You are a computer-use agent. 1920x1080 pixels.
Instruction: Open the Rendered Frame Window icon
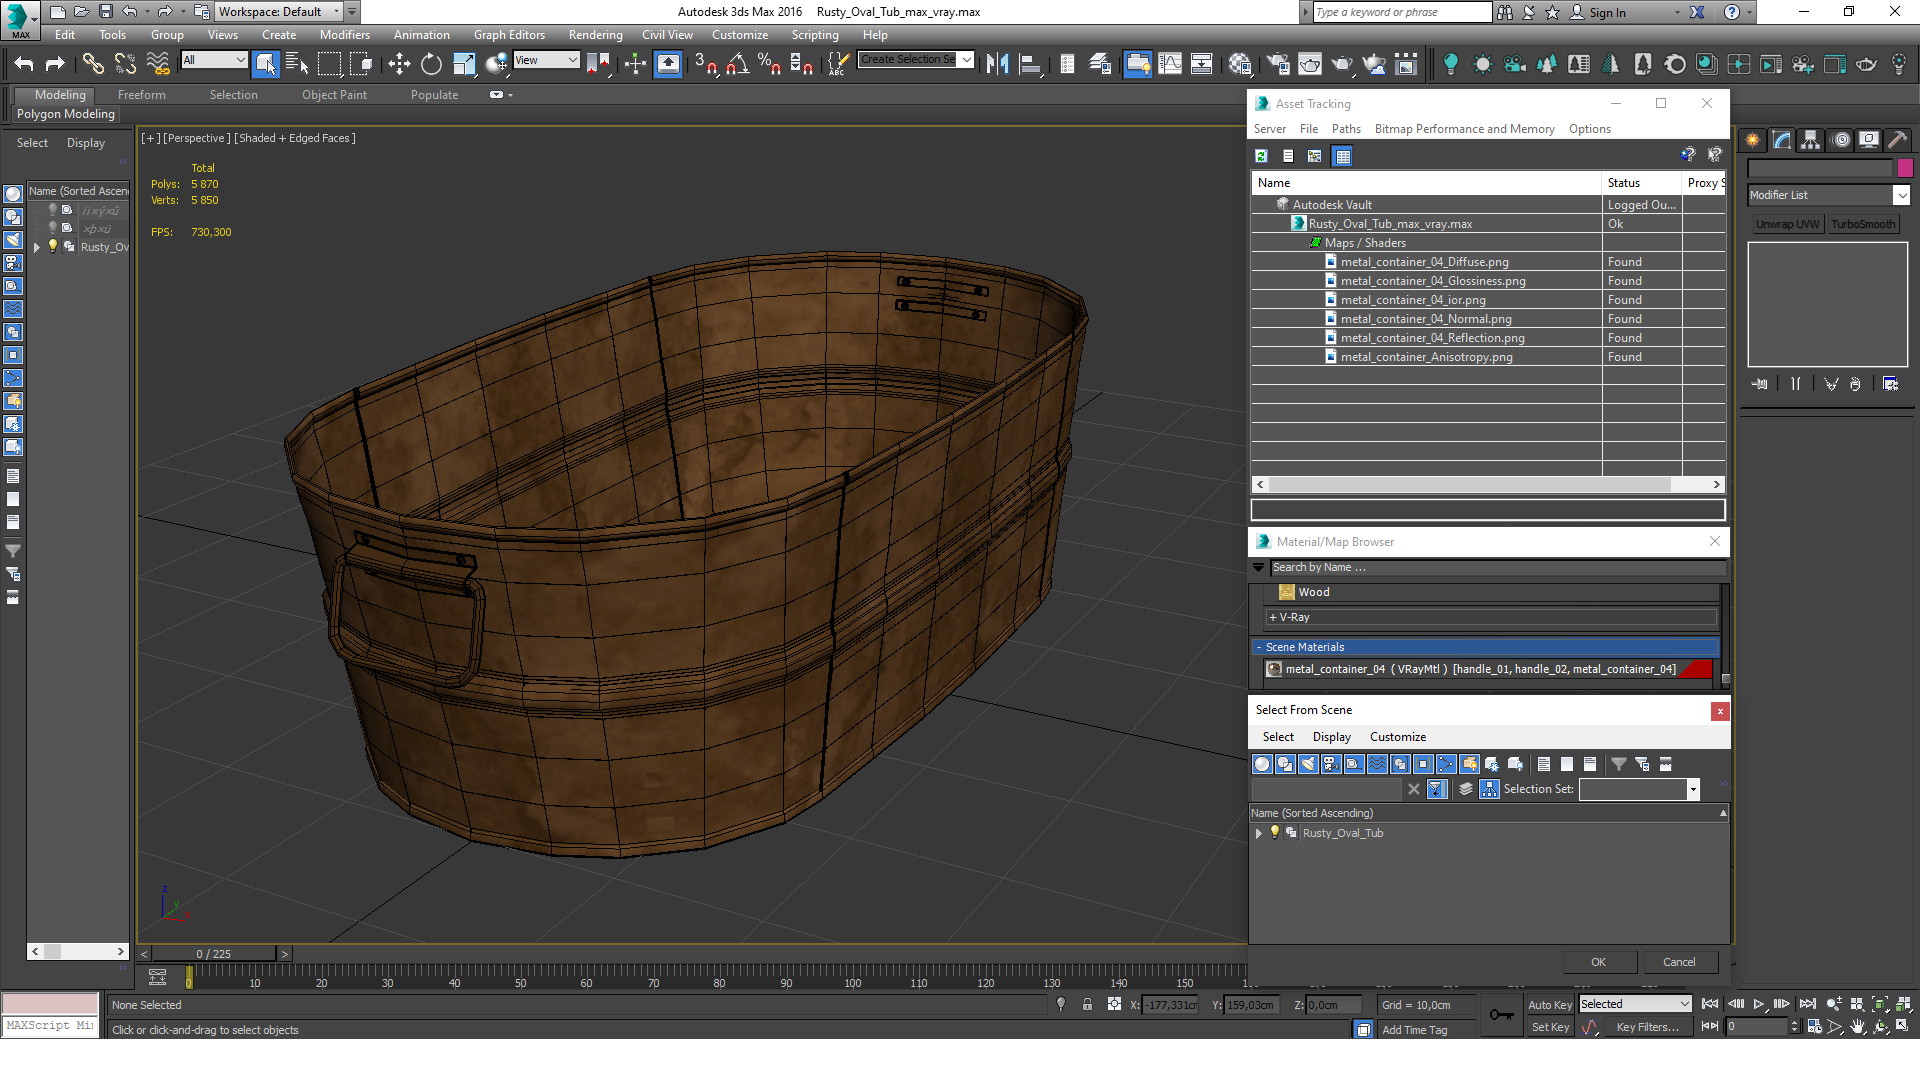[1310, 64]
